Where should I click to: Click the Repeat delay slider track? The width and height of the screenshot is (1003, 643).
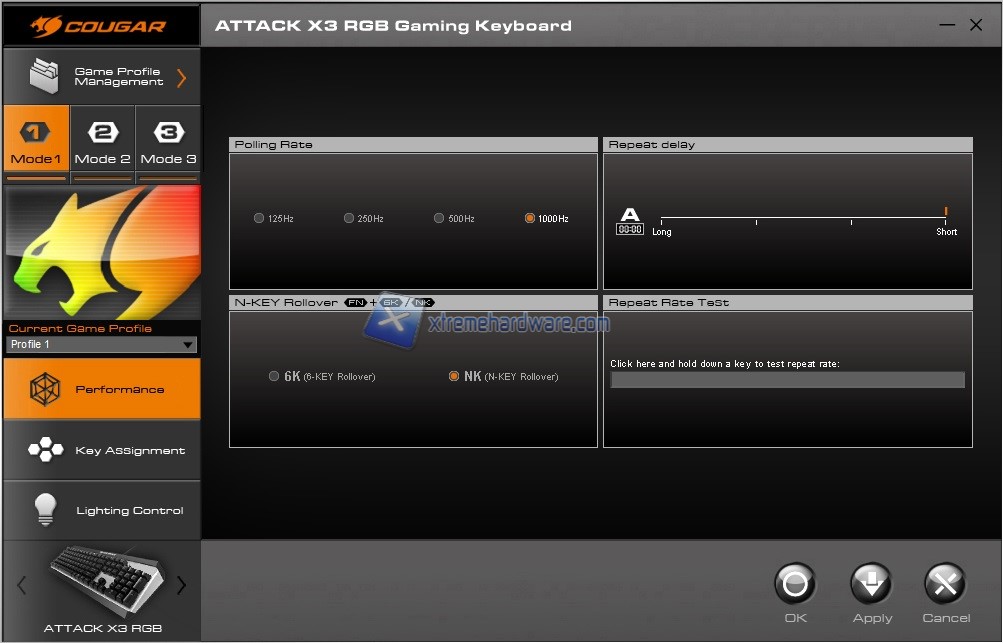click(x=803, y=218)
